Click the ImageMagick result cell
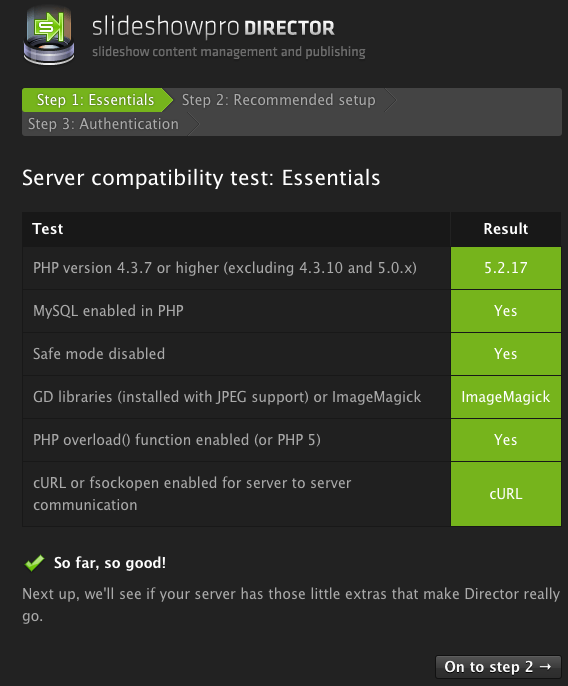 click(506, 397)
